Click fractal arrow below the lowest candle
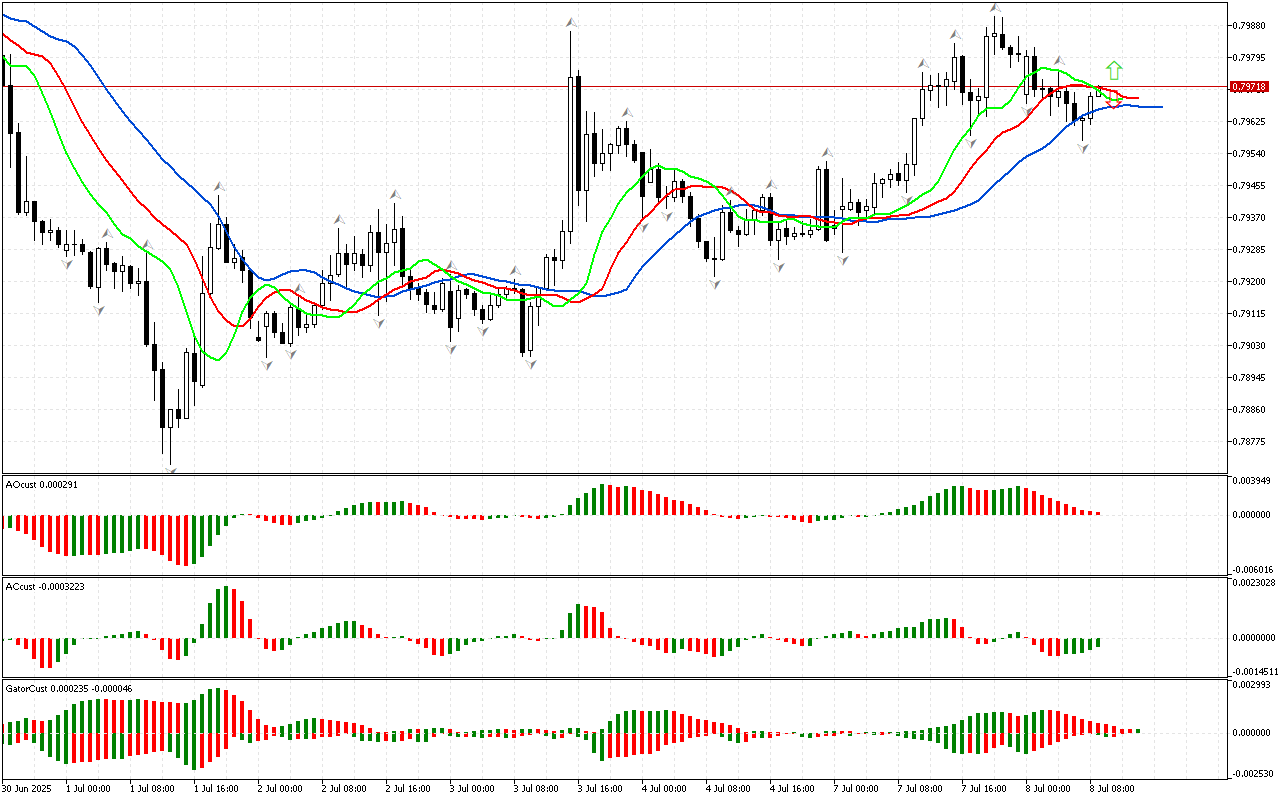This screenshot has width=1280, height=800. pyautogui.click(x=171, y=470)
